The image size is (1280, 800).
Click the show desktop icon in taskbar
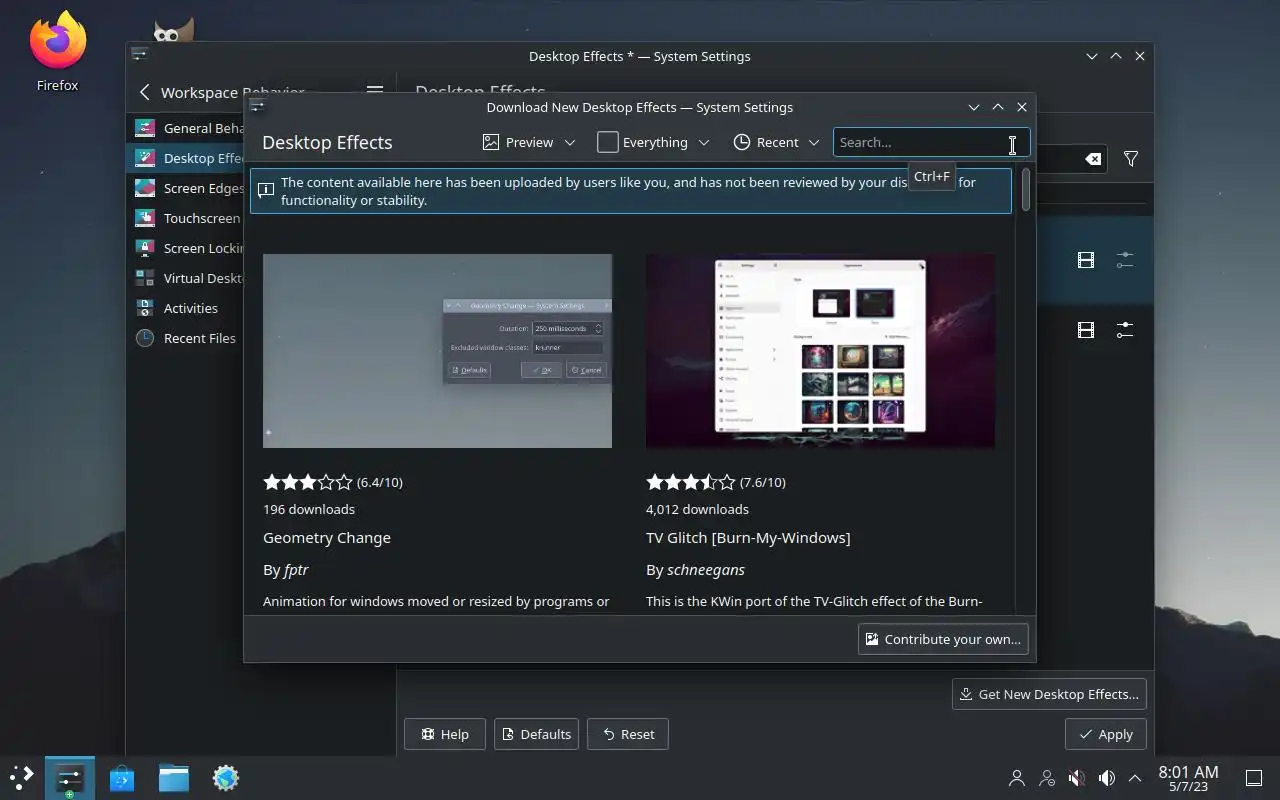[1254, 778]
